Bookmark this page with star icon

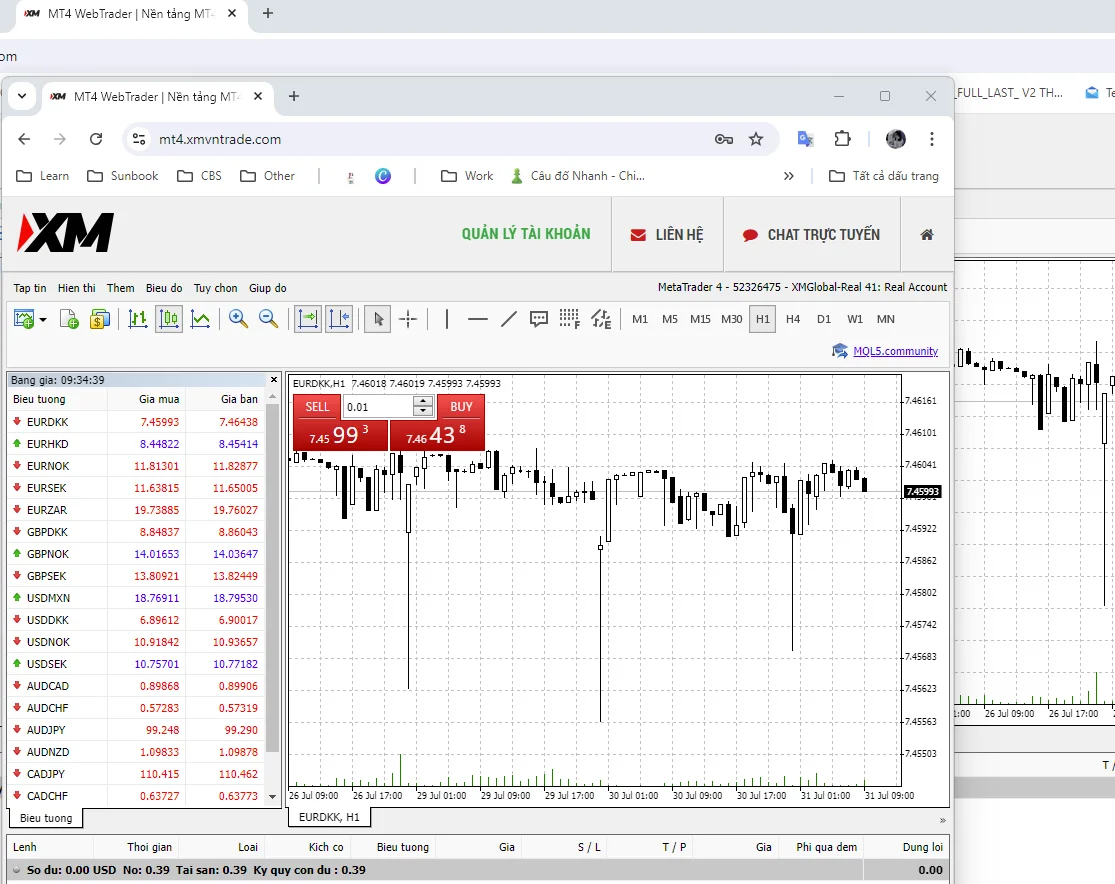pyautogui.click(x=756, y=139)
